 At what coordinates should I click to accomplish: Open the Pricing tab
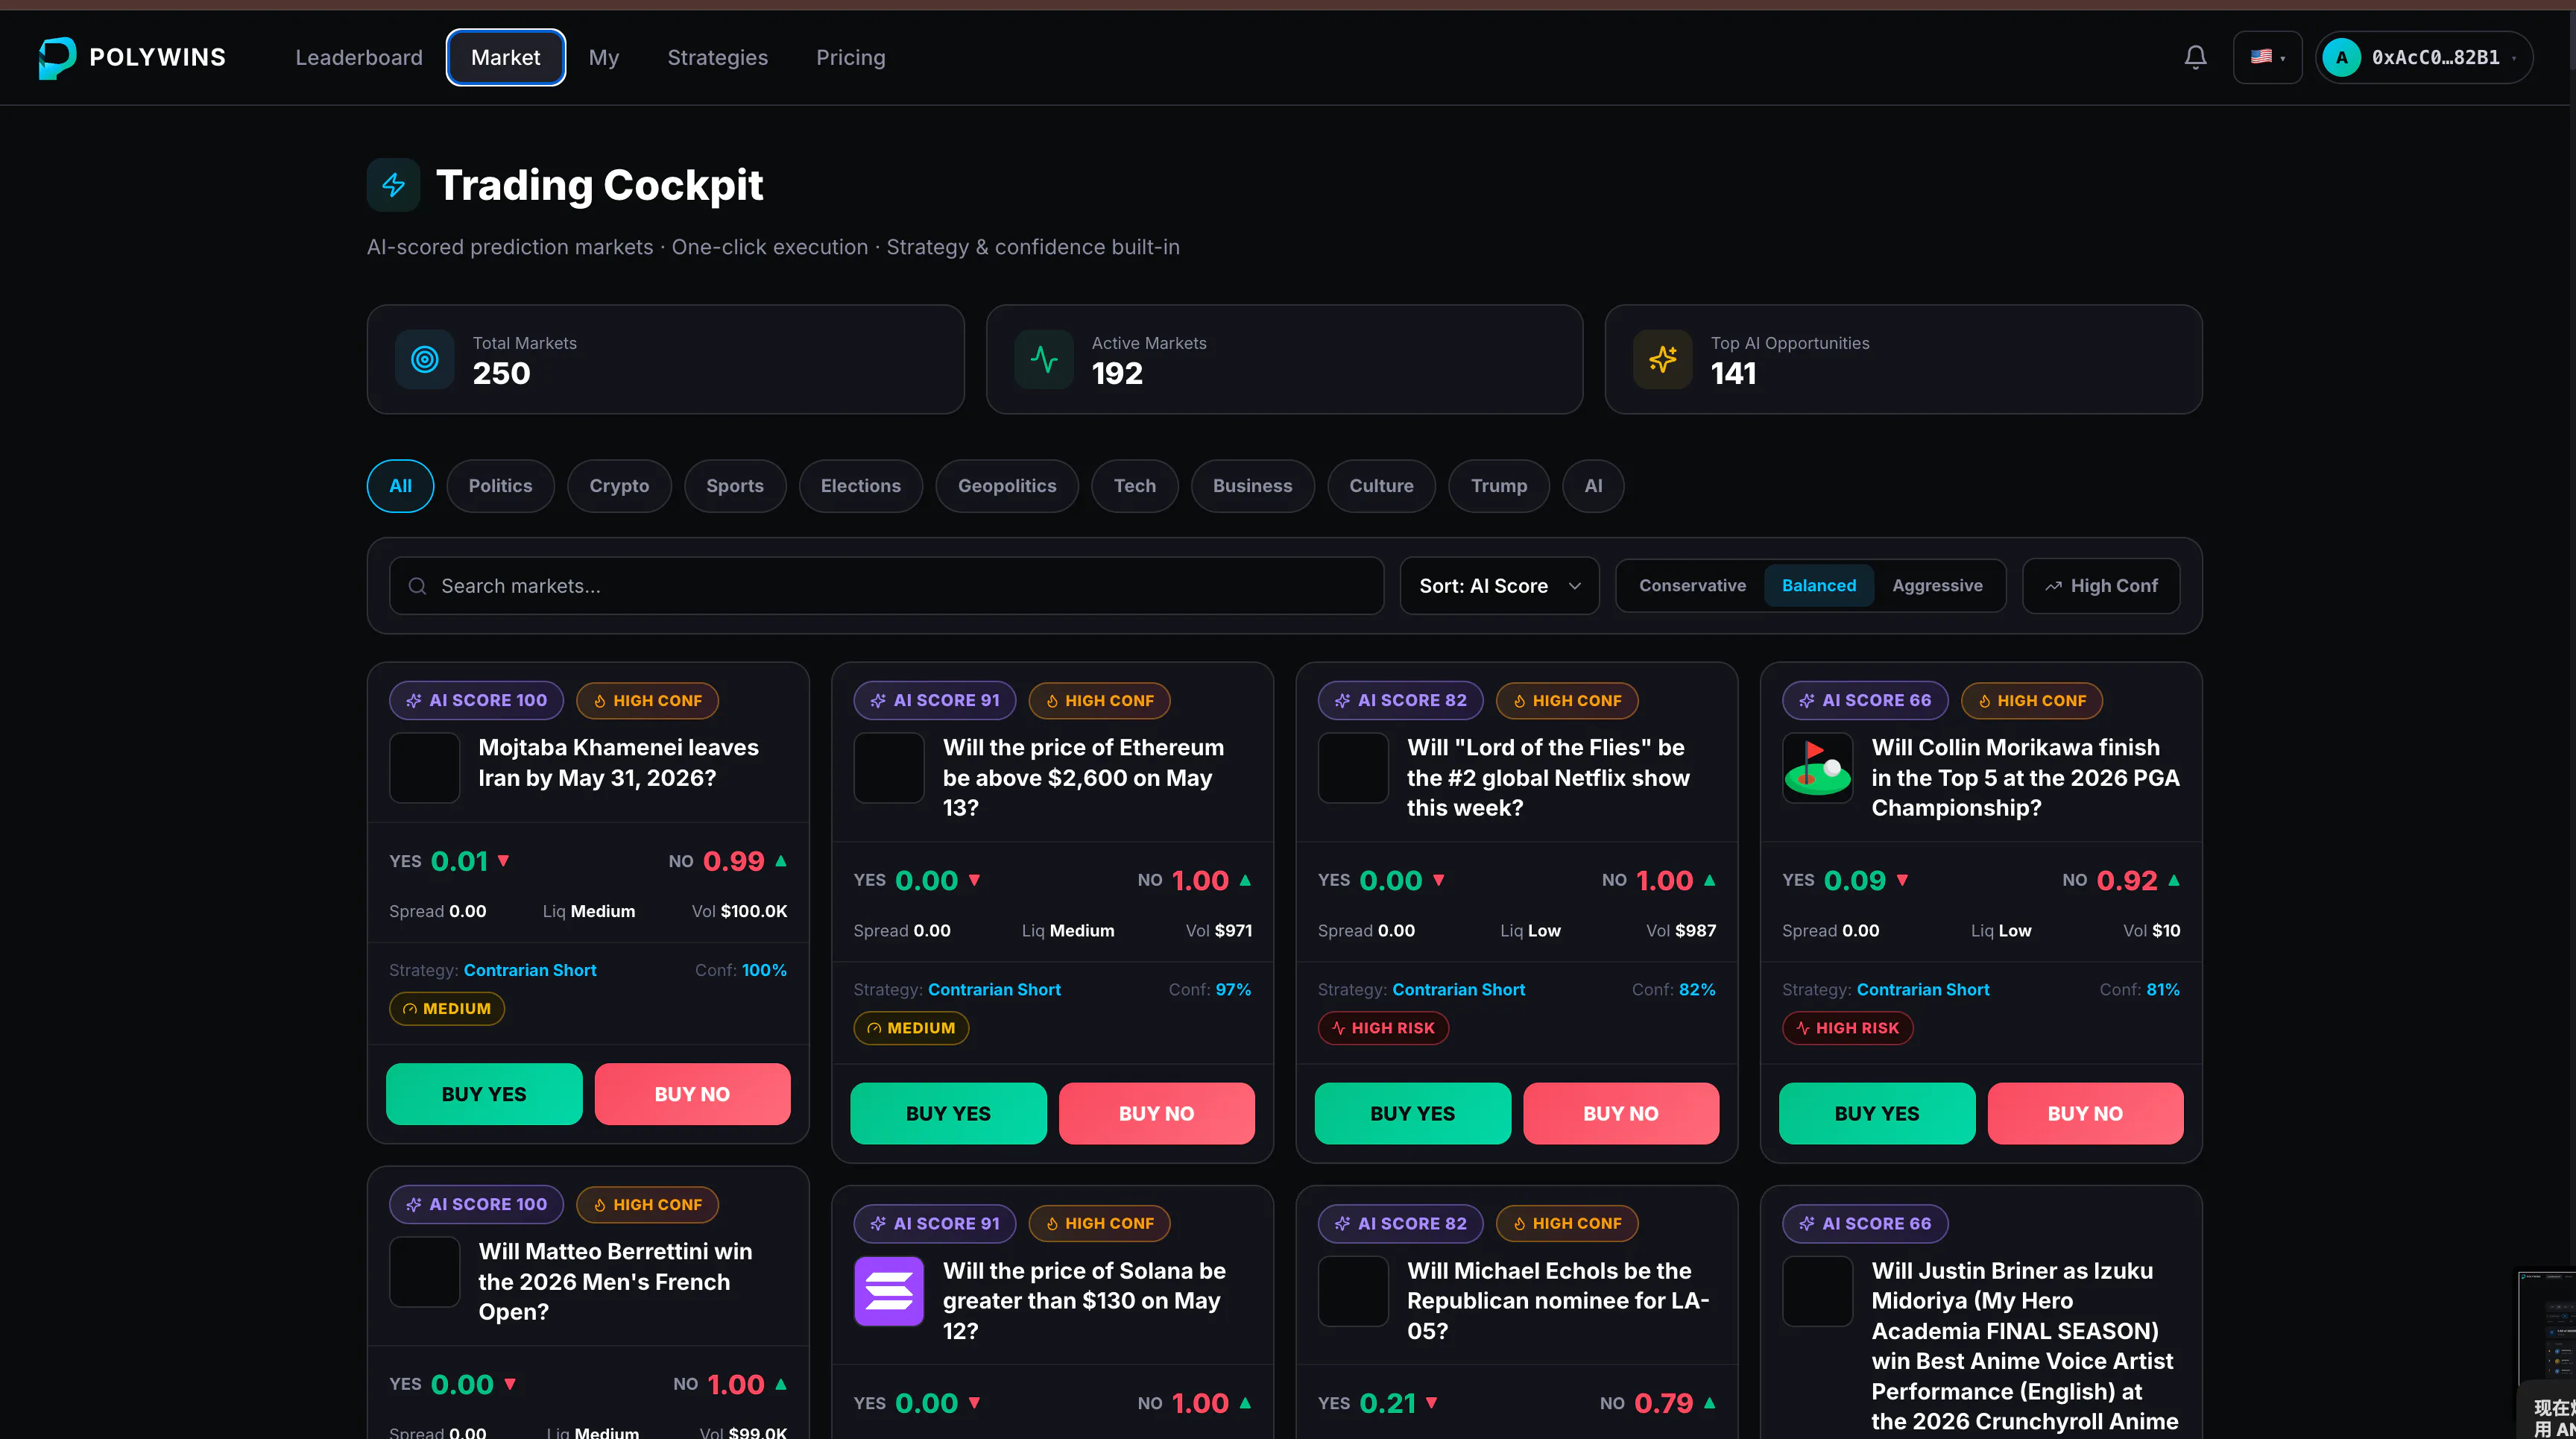[851, 57]
